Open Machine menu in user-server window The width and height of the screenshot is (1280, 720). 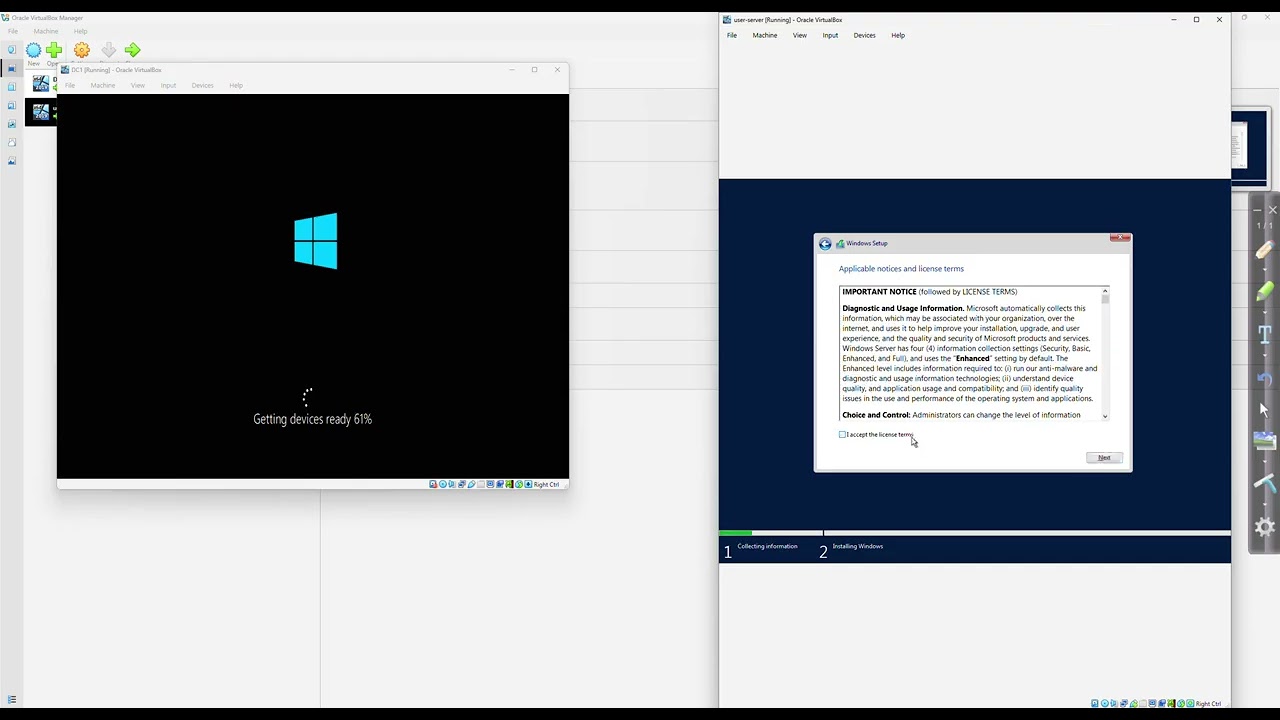[765, 35]
